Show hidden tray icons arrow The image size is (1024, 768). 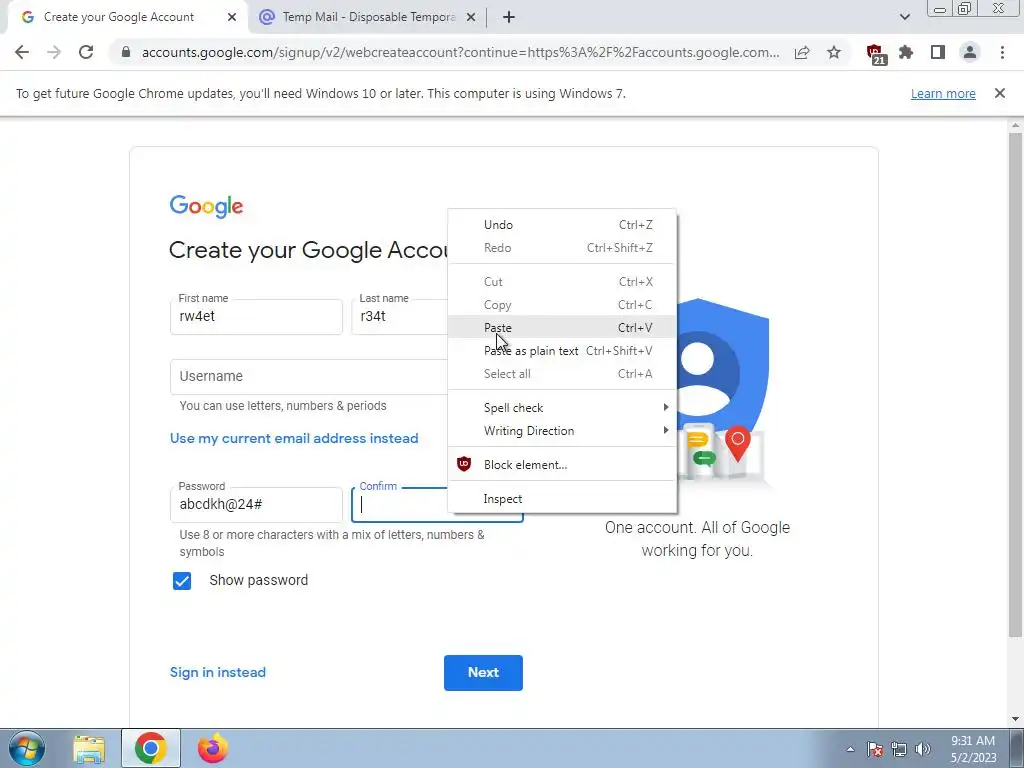click(850, 749)
